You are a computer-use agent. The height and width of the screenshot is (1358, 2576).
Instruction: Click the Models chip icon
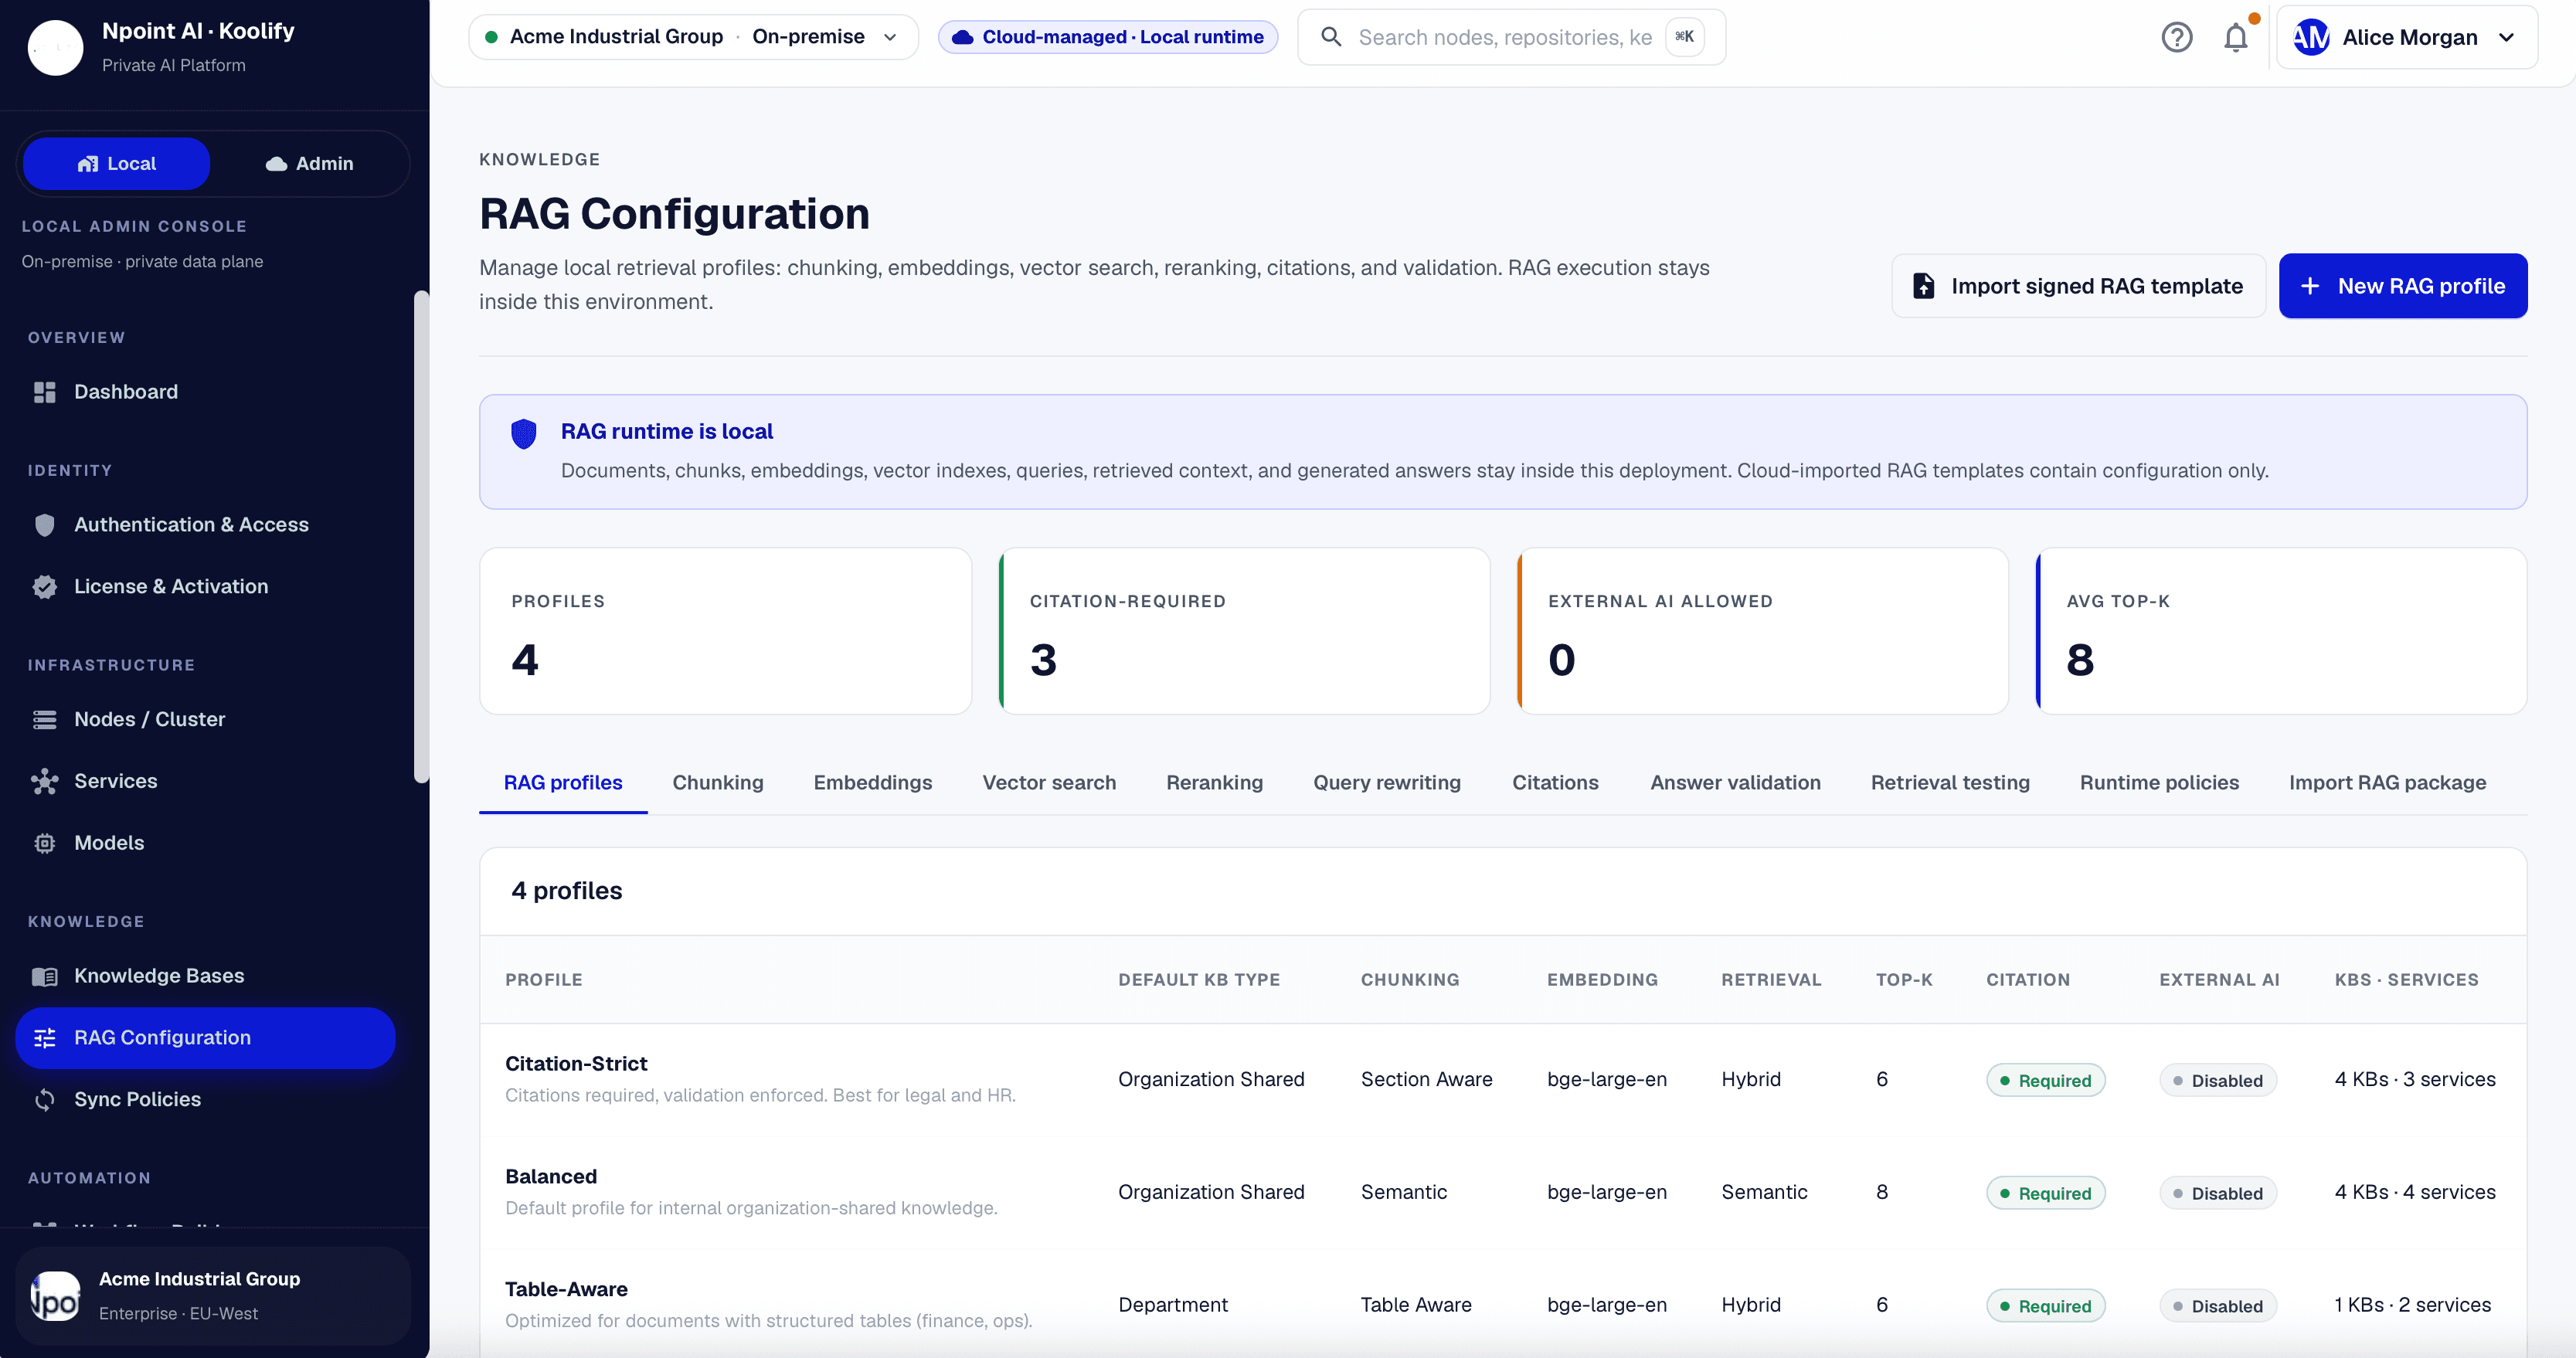click(44, 844)
